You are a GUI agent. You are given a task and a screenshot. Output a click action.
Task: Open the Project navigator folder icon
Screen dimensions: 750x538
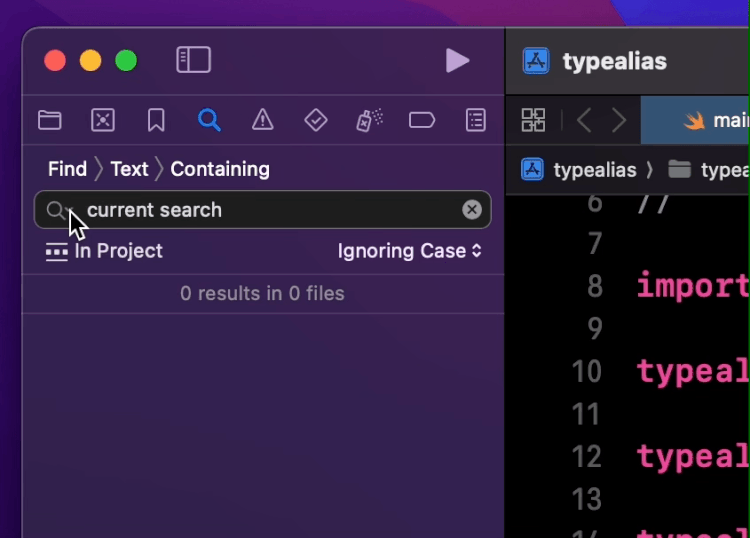pyautogui.click(x=50, y=121)
